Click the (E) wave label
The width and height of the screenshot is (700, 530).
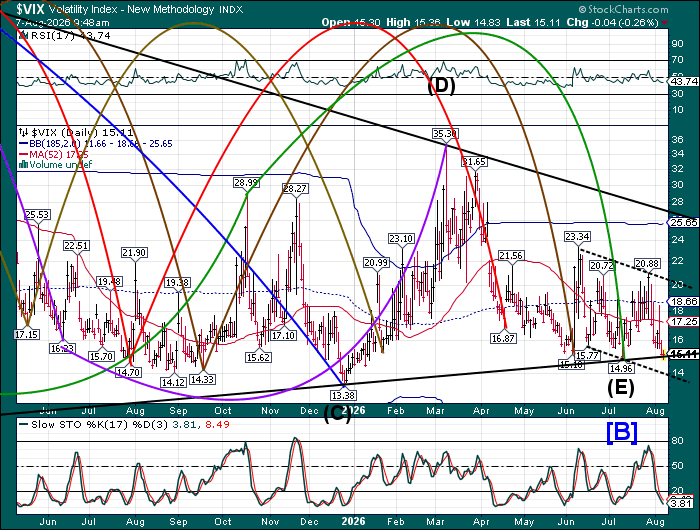pyautogui.click(x=621, y=387)
